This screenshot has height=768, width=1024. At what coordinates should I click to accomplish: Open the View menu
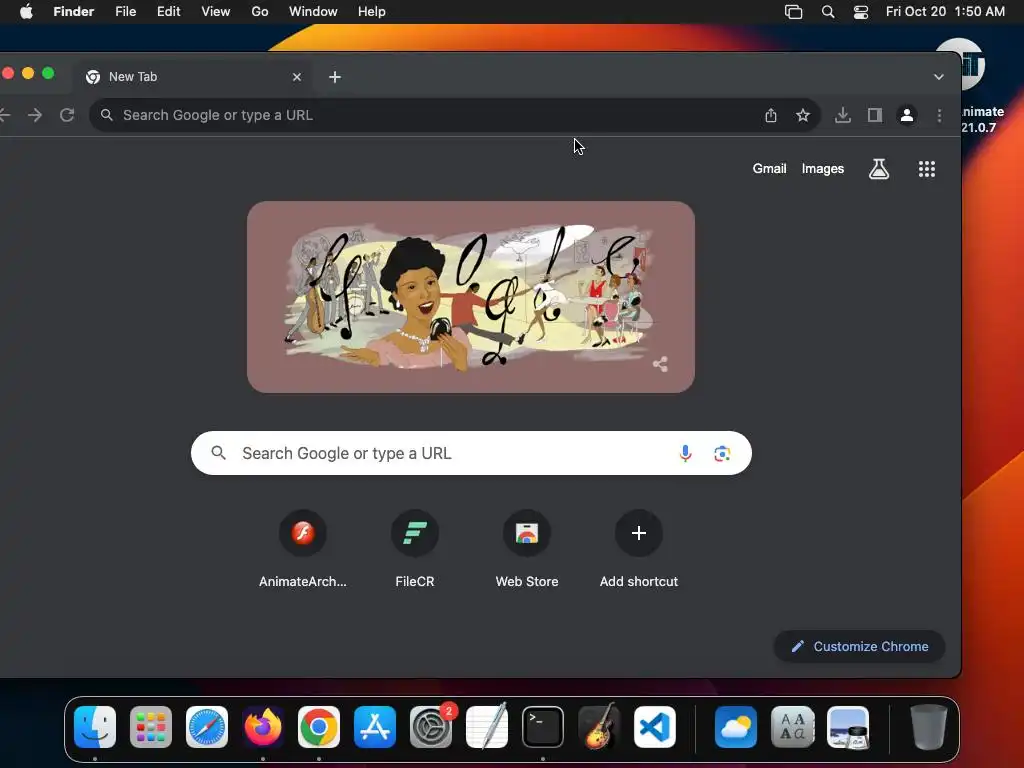pos(216,12)
